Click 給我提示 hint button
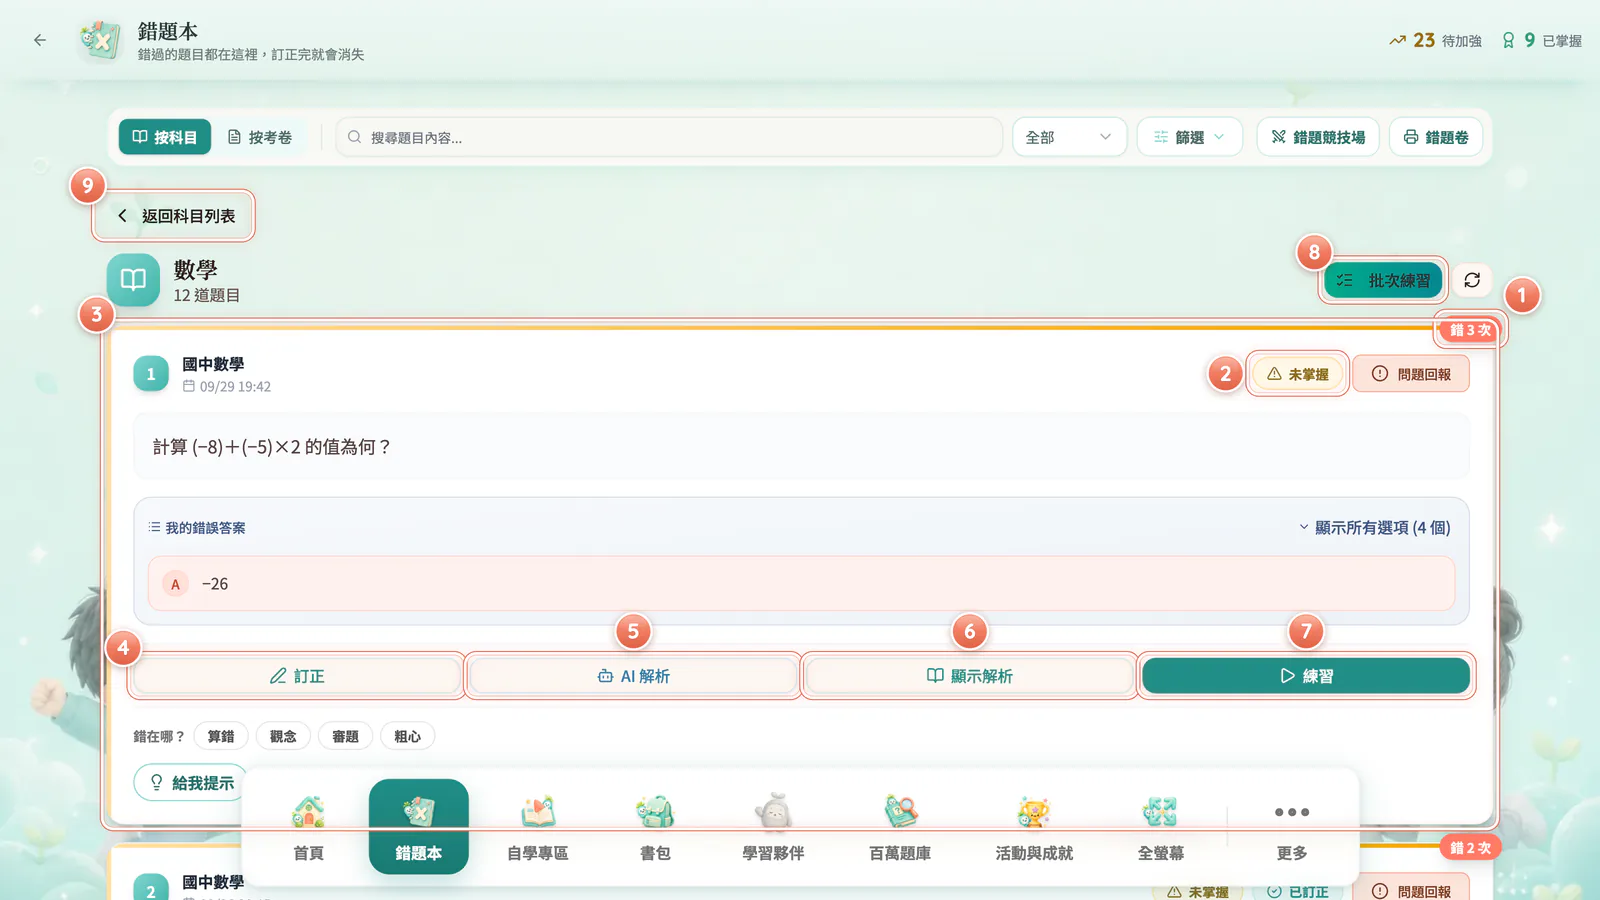This screenshot has height=900, width=1600. [x=191, y=783]
